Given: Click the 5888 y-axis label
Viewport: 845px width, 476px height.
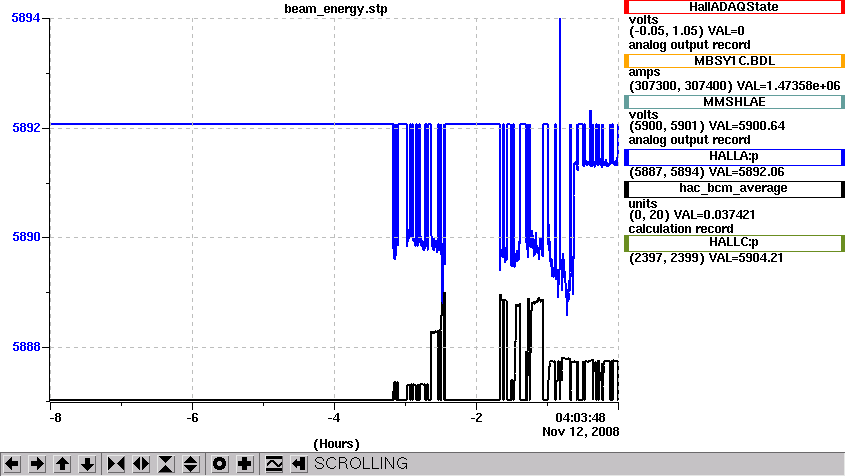Looking at the screenshot, I should click(26, 347).
